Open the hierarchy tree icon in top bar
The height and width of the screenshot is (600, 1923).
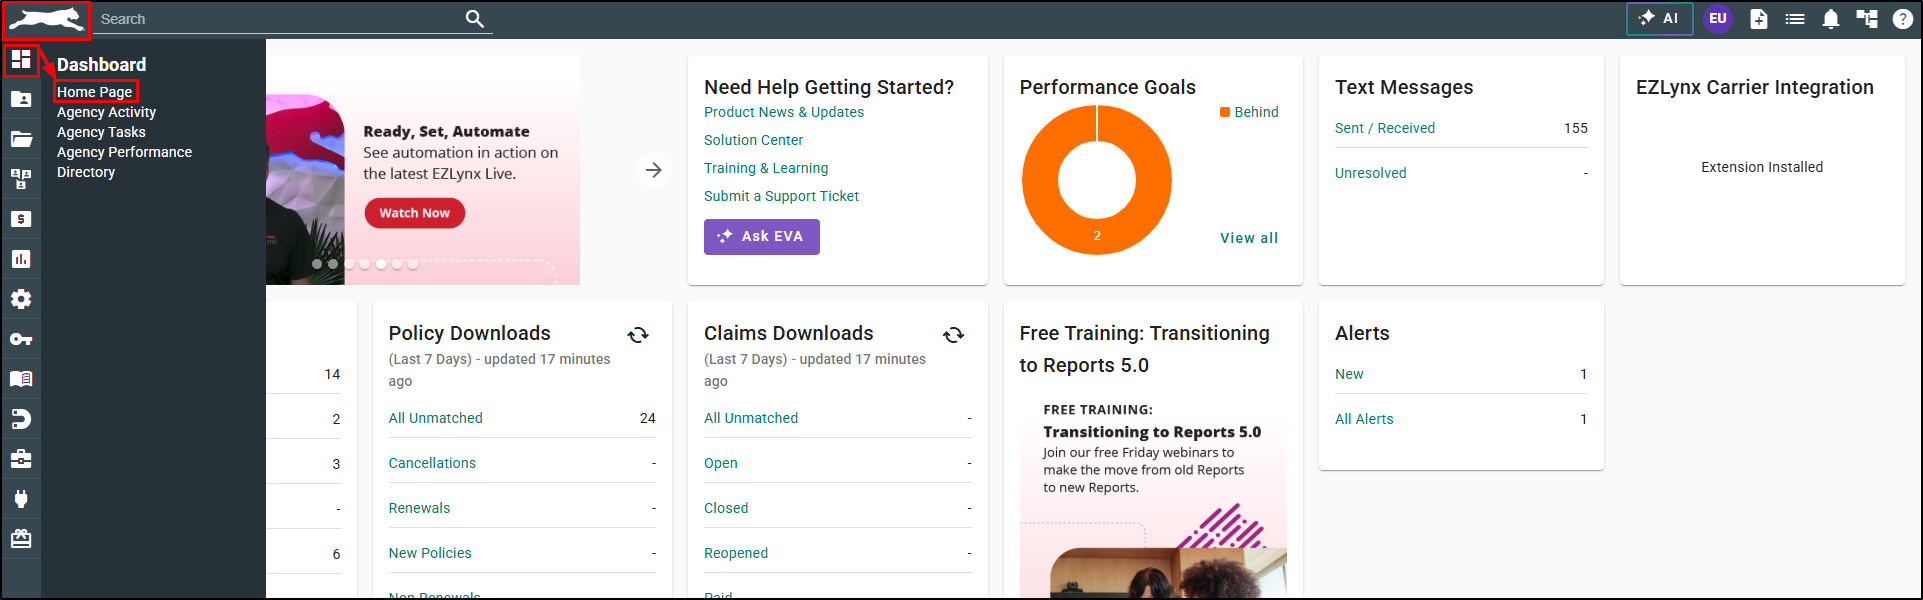[1867, 19]
